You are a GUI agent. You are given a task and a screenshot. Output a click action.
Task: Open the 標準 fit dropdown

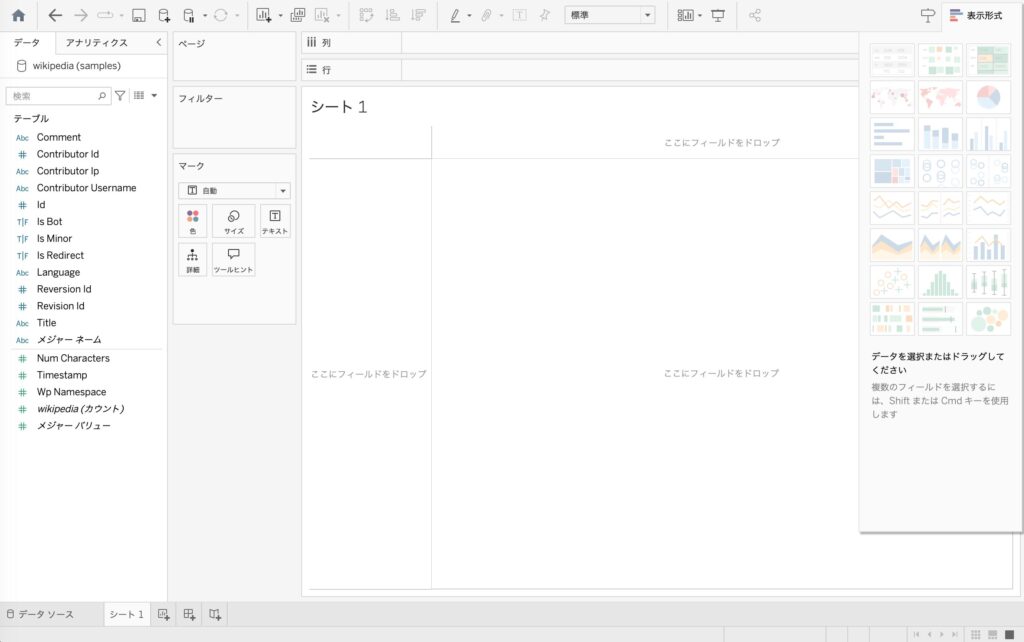click(x=609, y=15)
